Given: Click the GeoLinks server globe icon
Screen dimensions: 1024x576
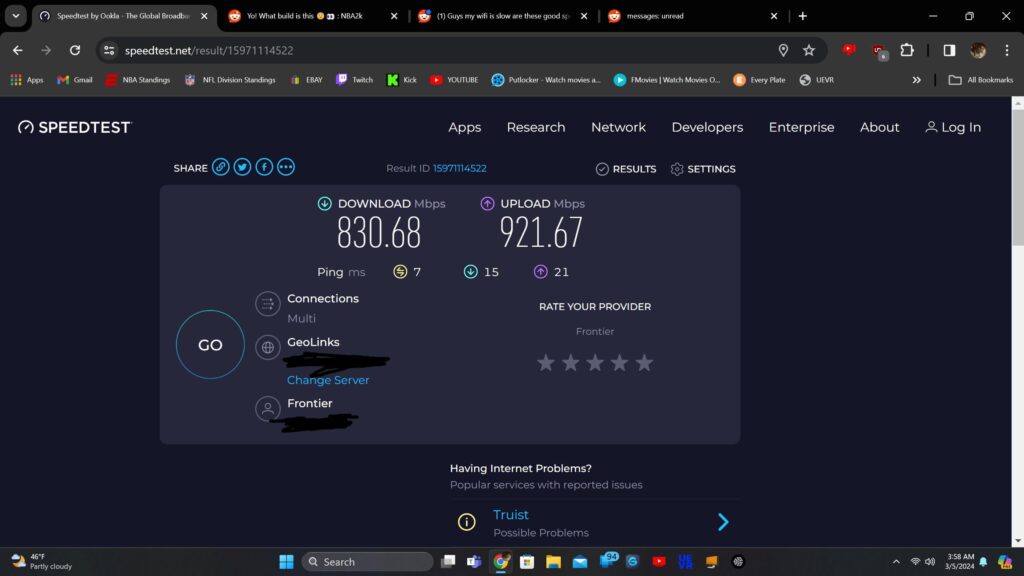Looking at the screenshot, I should click(x=268, y=347).
